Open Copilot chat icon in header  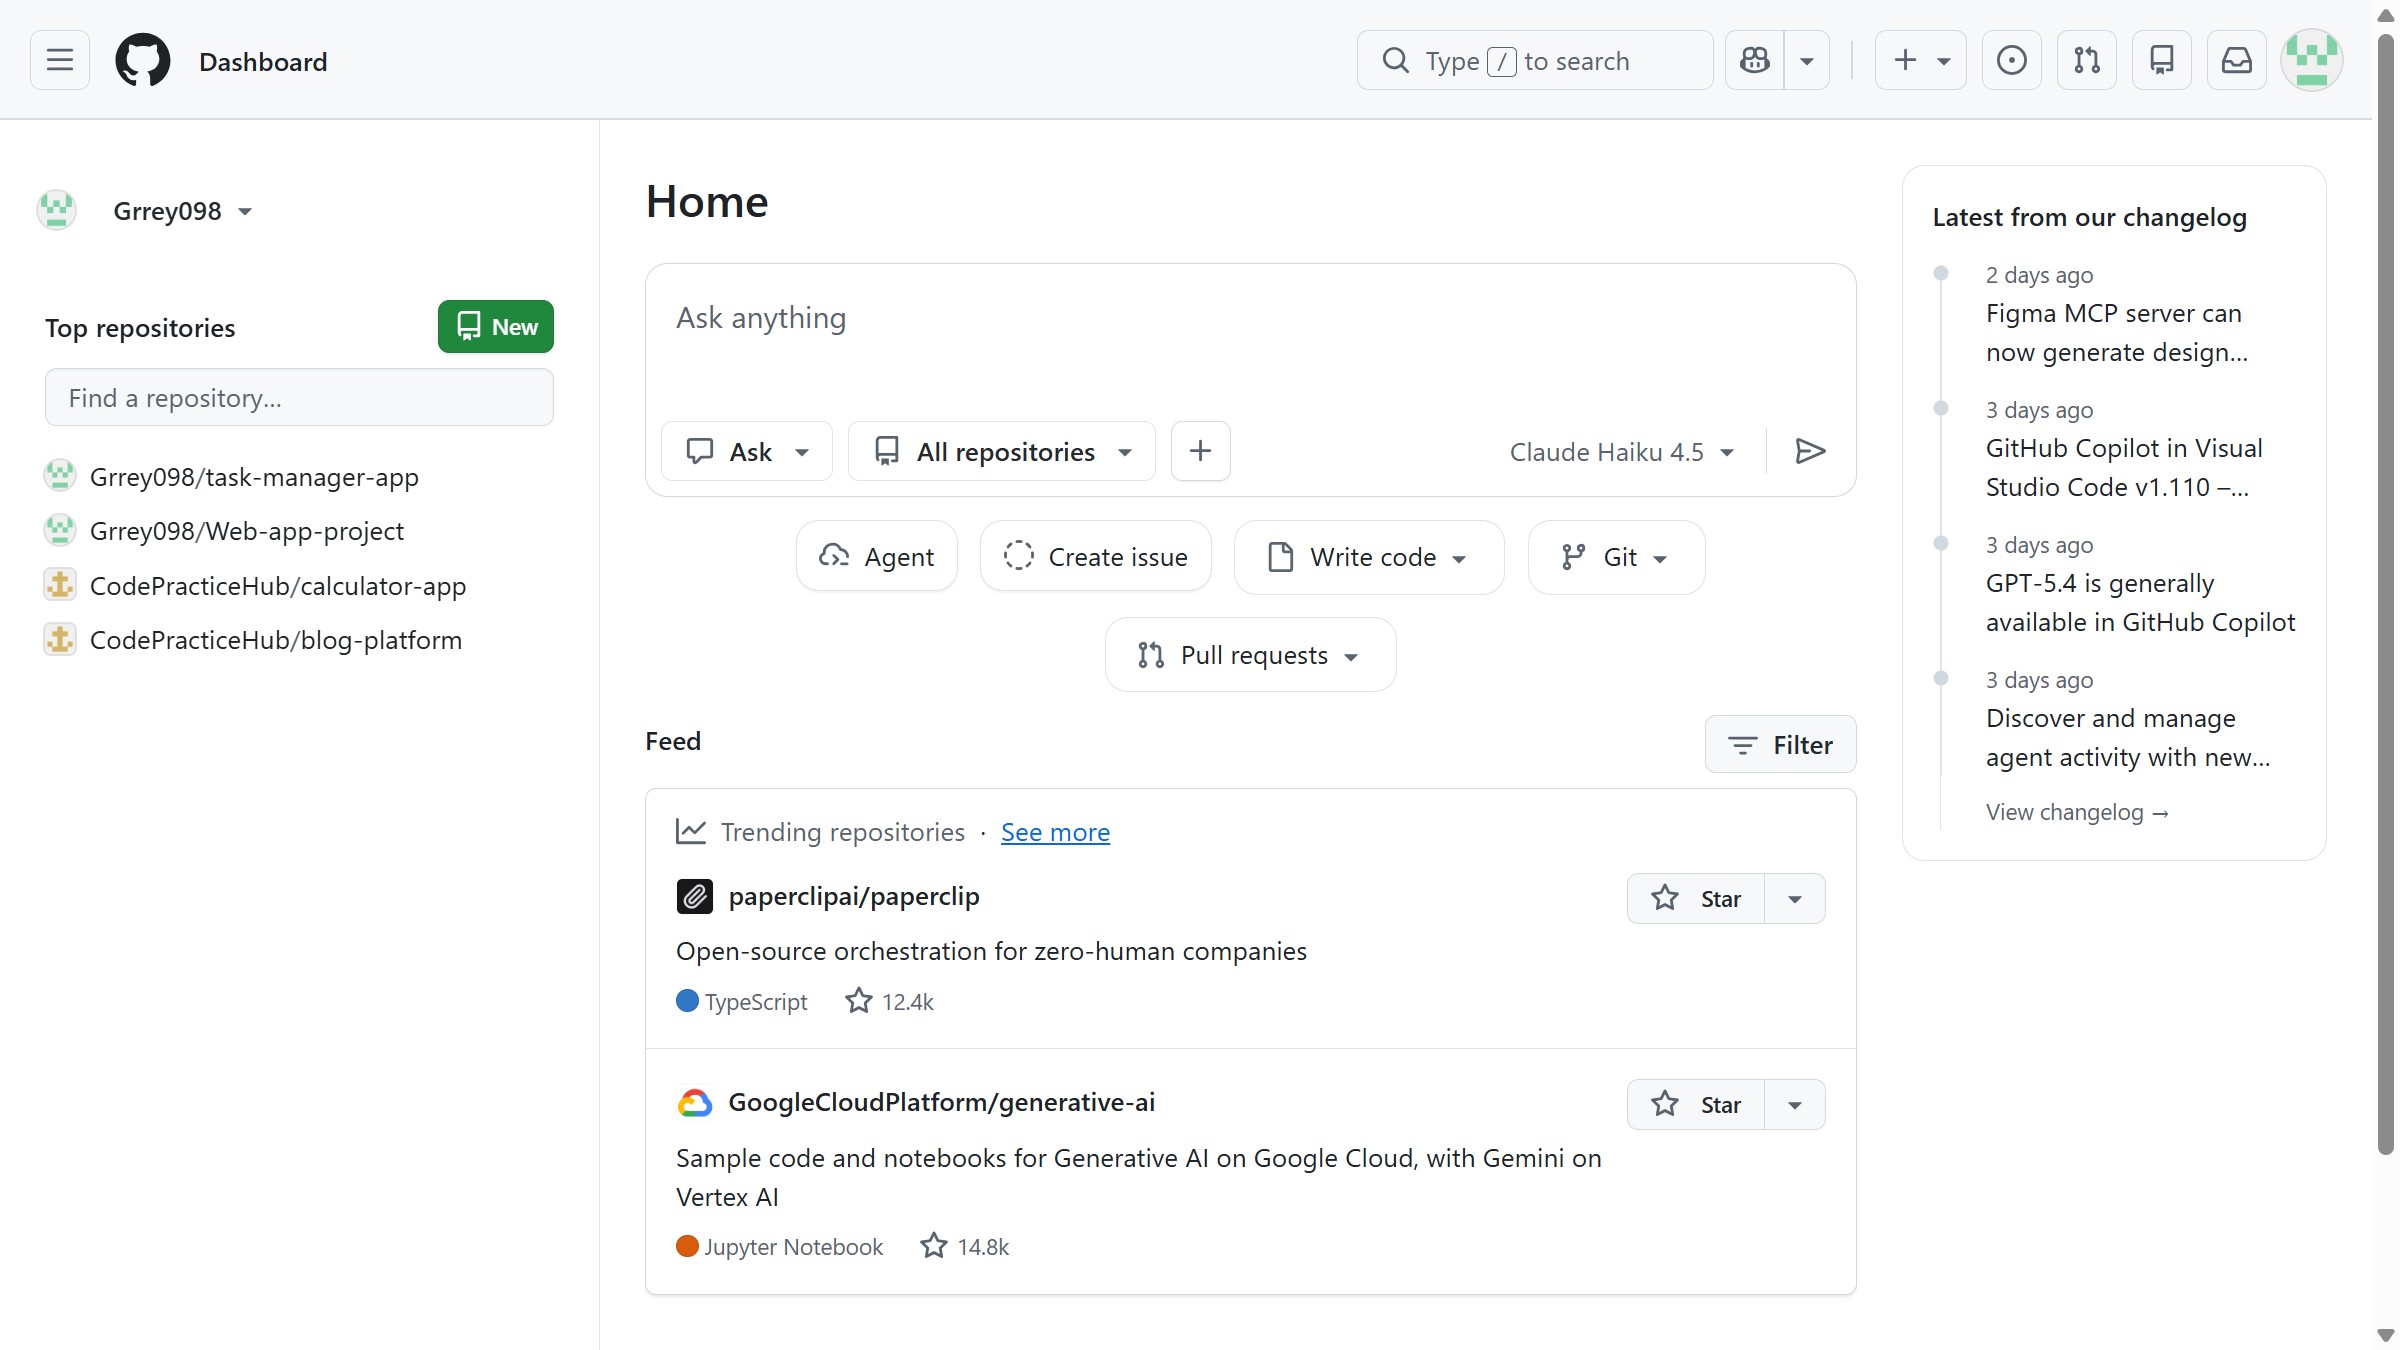click(x=1755, y=60)
